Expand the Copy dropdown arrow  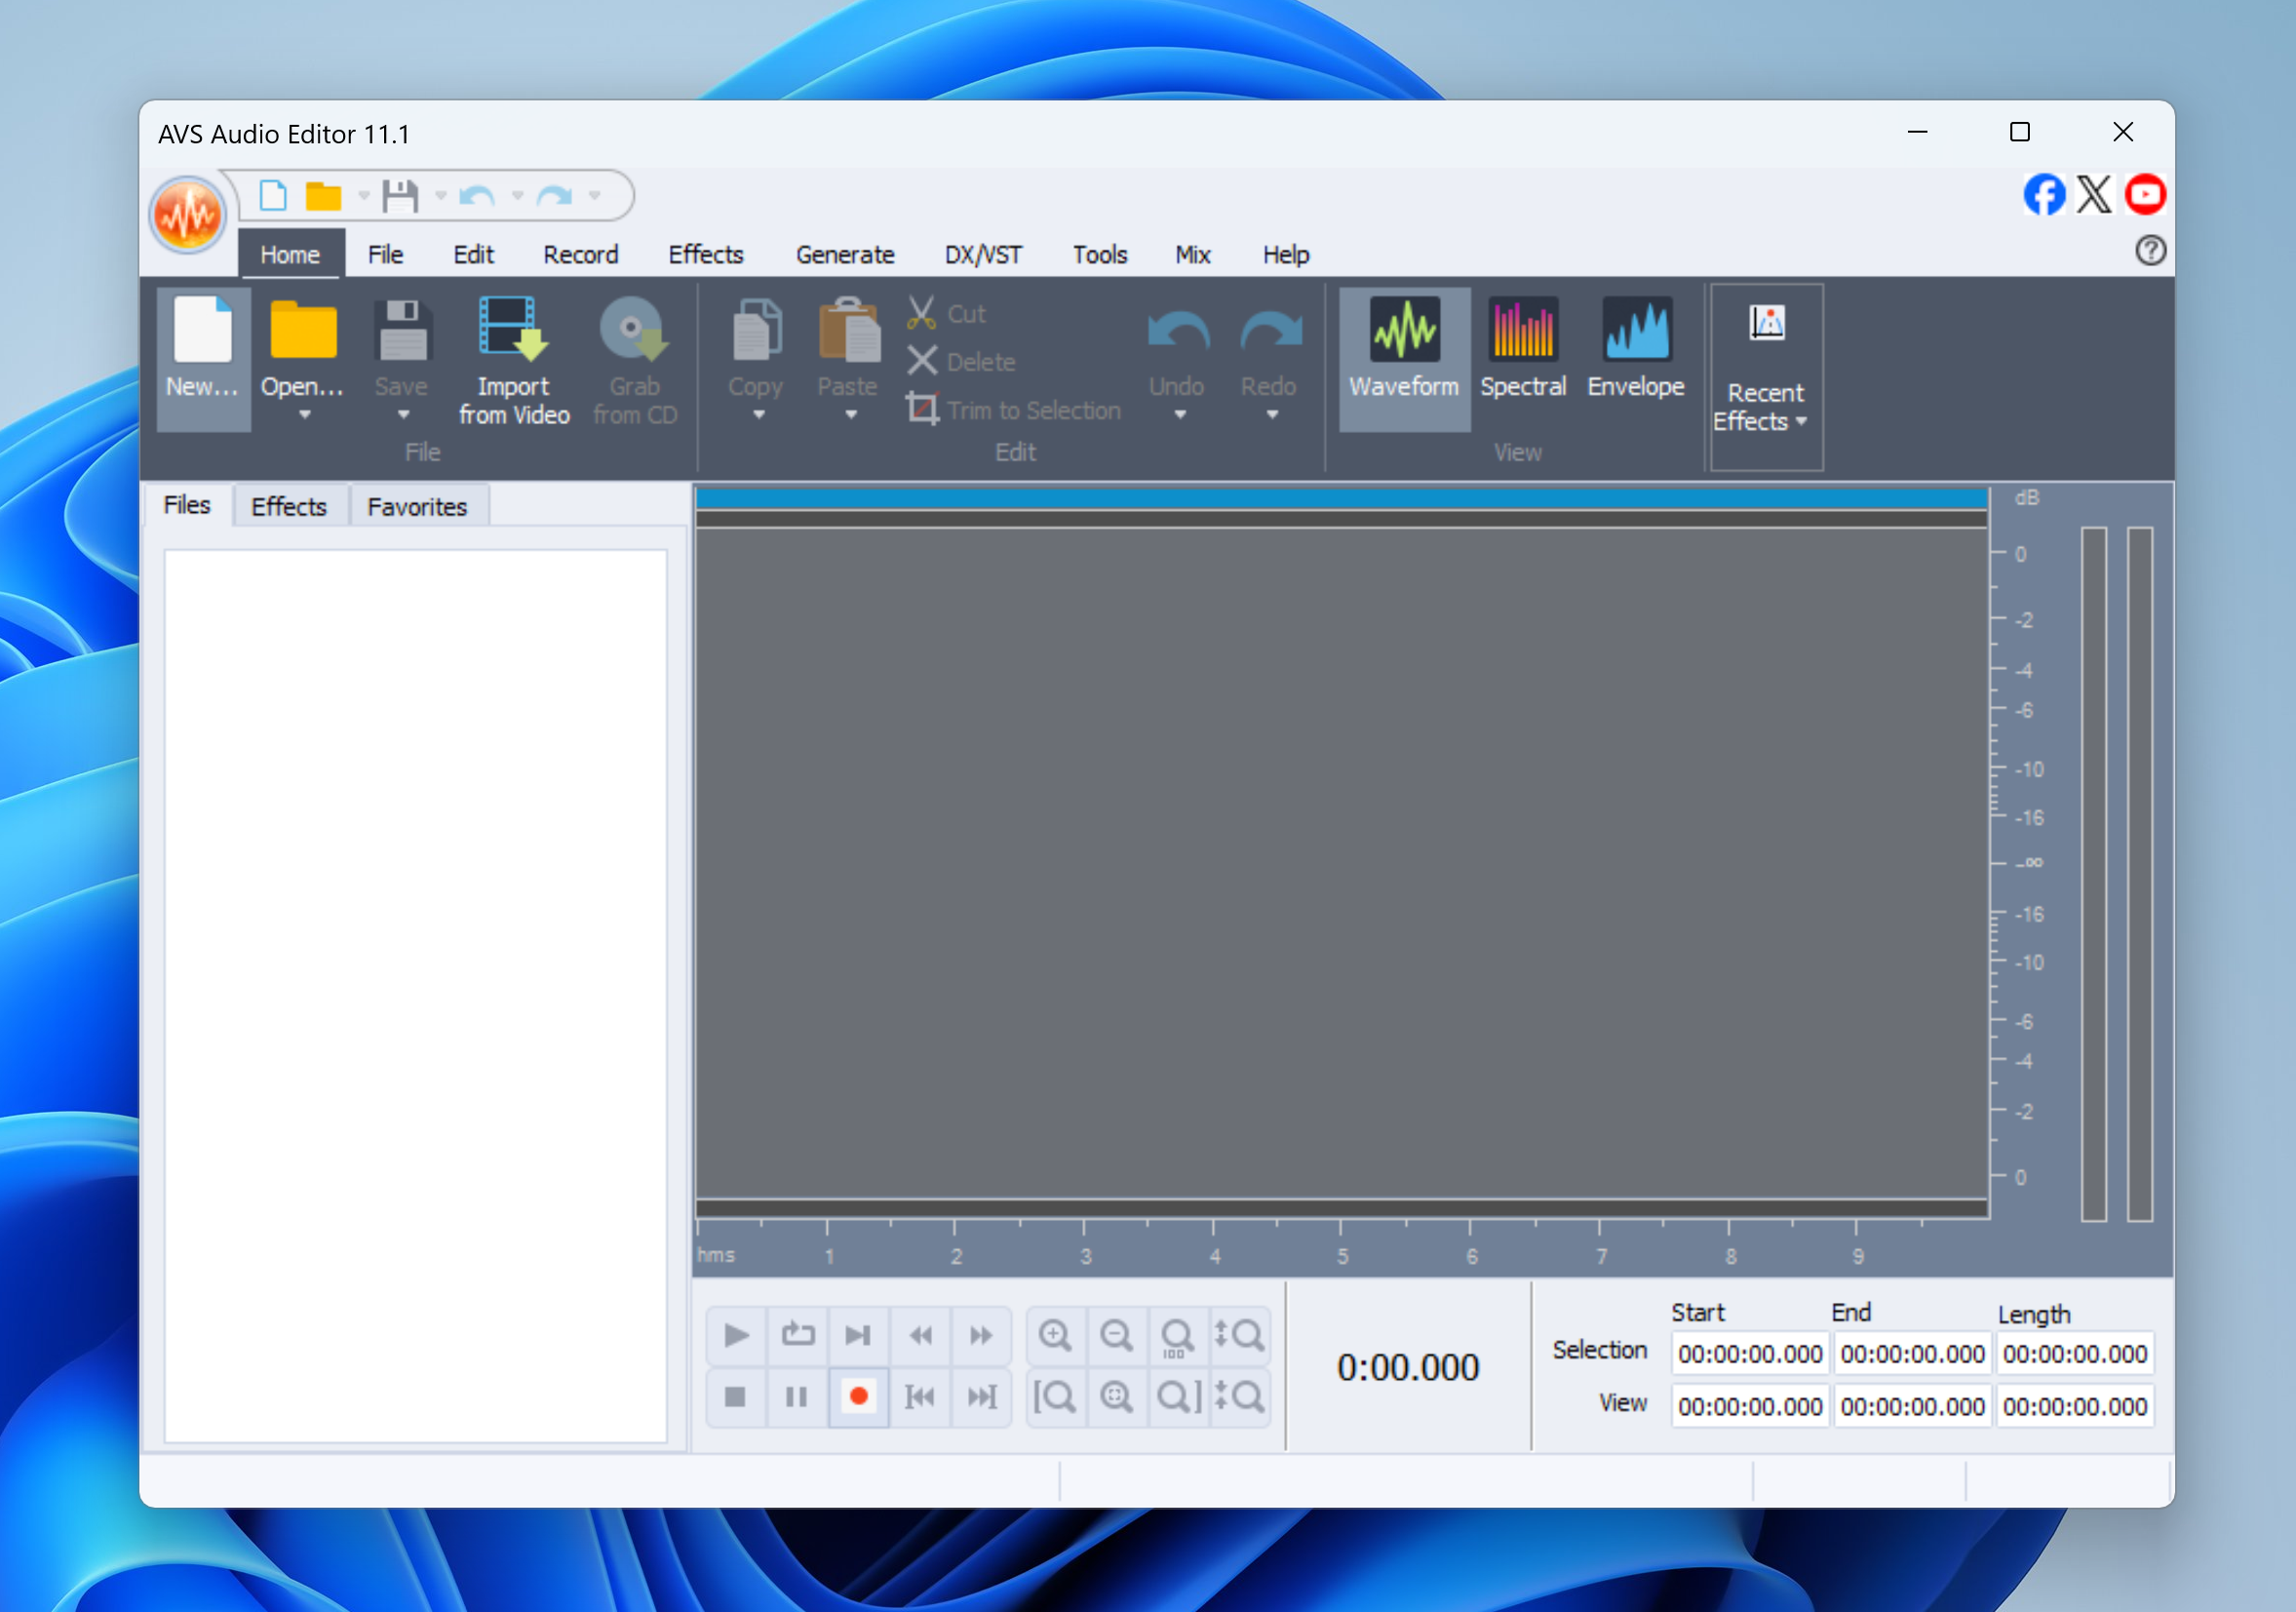(x=759, y=415)
